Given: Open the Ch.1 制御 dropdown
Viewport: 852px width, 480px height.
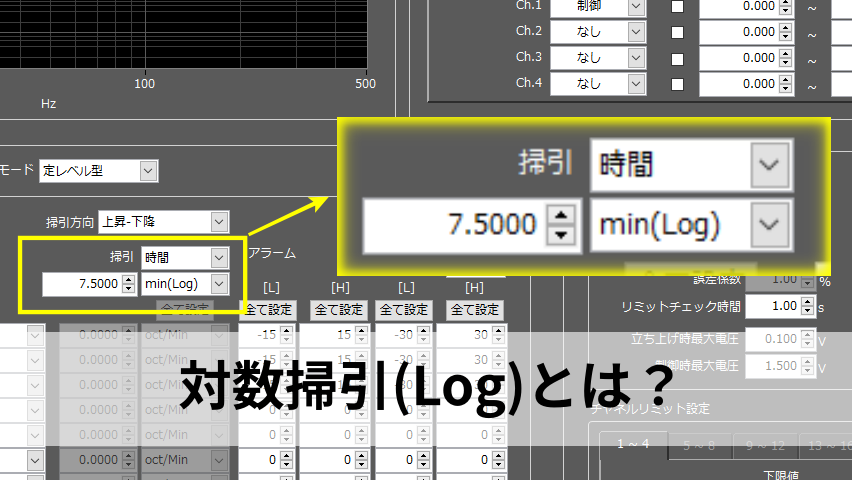Looking at the screenshot, I should (x=636, y=6).
